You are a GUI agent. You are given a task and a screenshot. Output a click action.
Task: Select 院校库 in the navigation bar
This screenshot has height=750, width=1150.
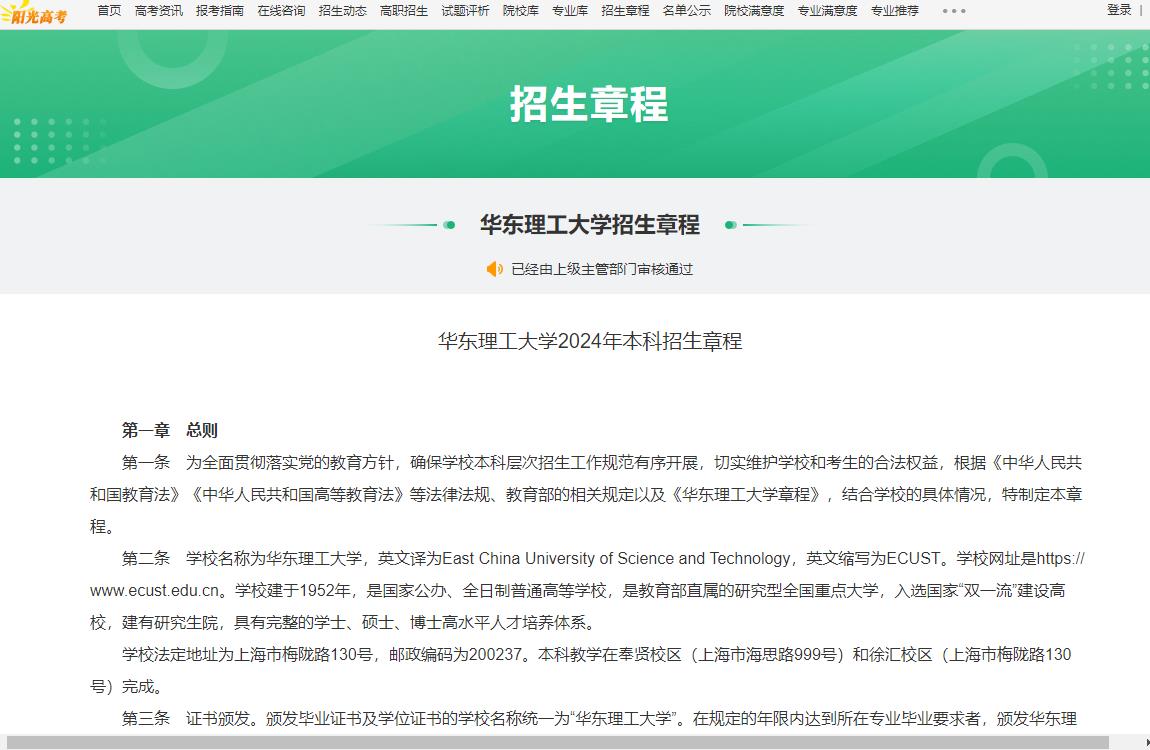521,11
